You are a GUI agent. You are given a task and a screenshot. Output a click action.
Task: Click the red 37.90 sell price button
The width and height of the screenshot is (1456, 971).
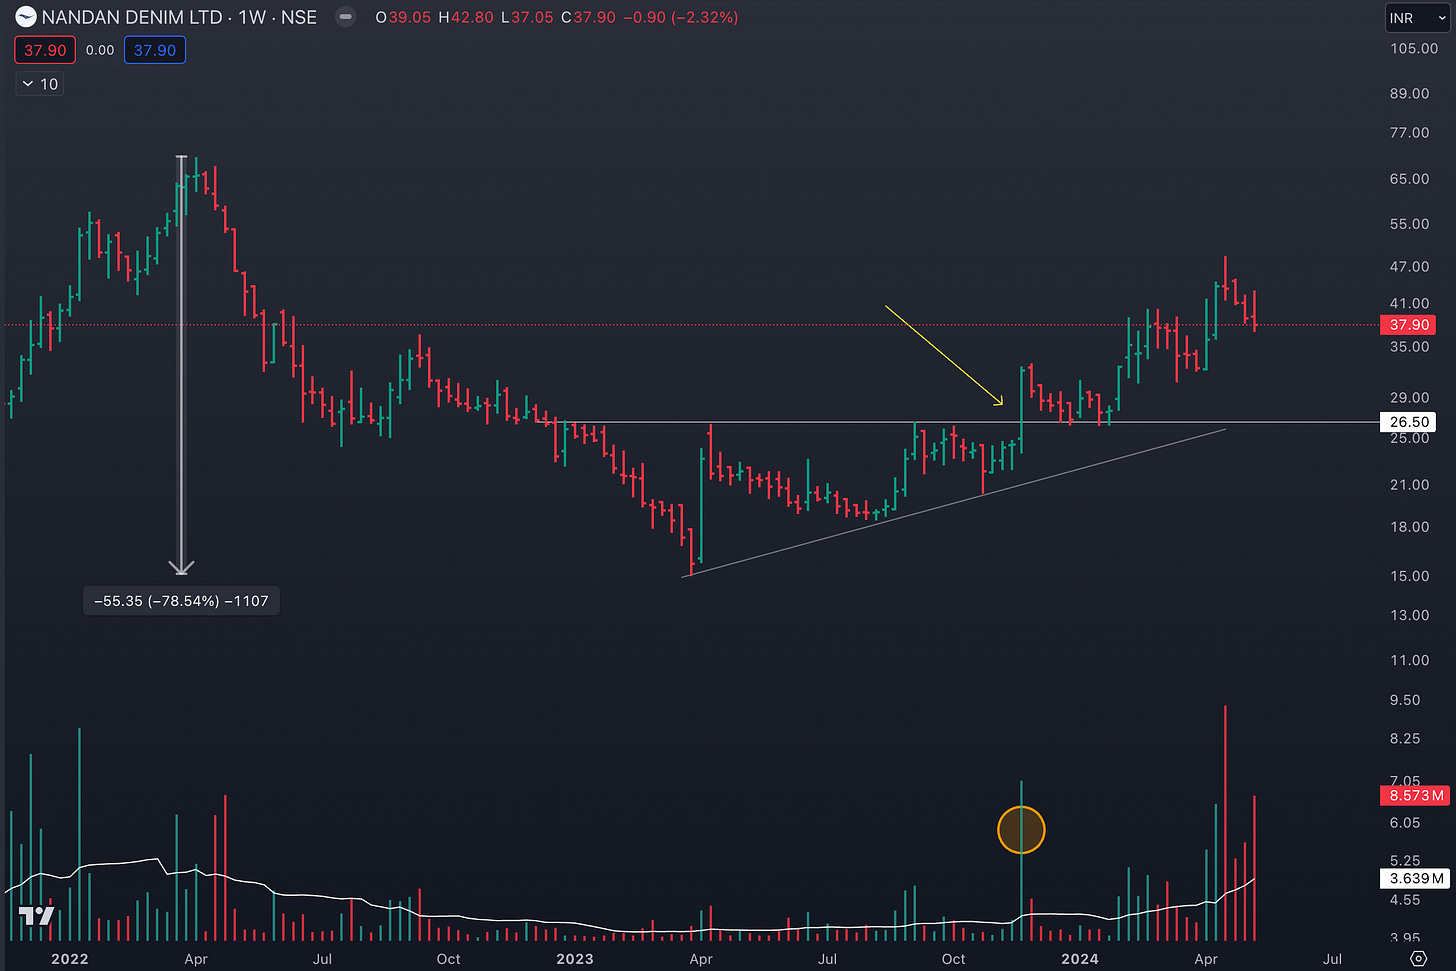pyautogui.click(x=45, y=50)
